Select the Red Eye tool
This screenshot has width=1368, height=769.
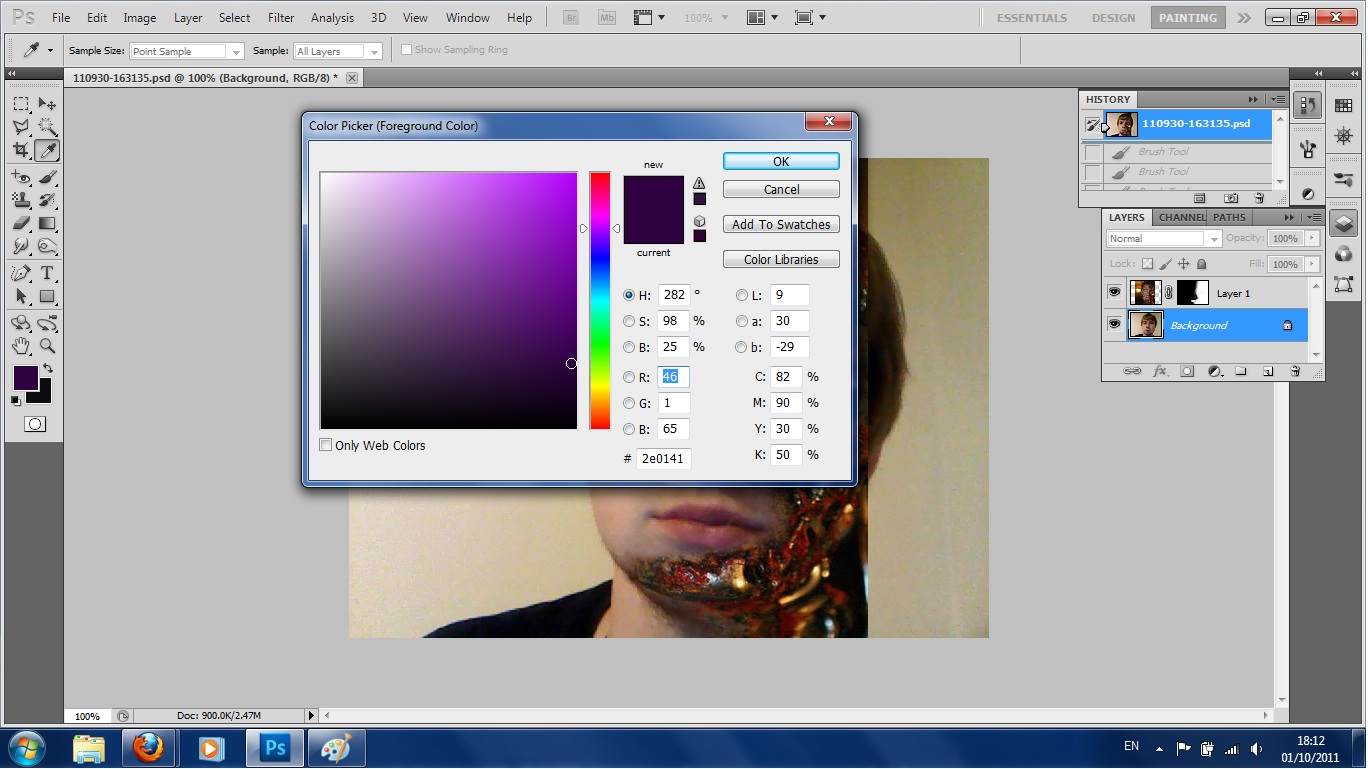(x=21, y=177)
